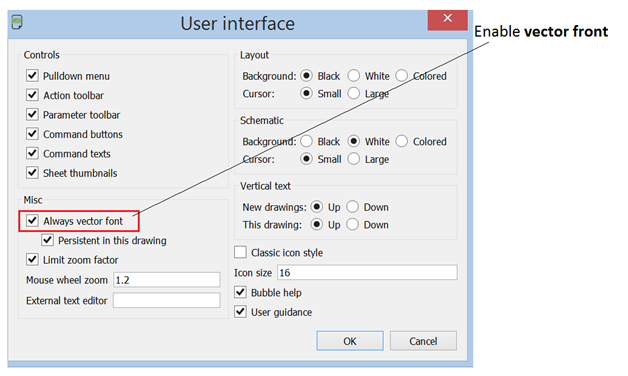Image resolution: width=628 pixels, height=376 pixels.
Task: Select Black for Layout background
Action: coord(306,76)
